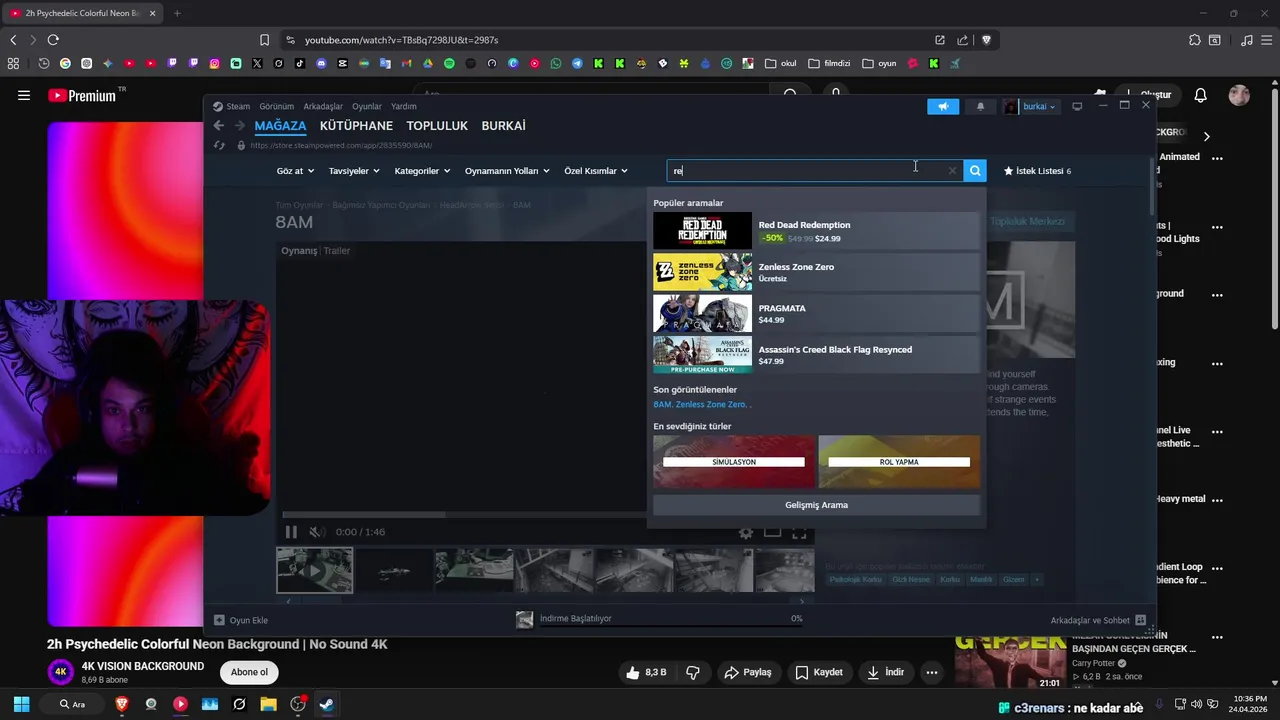
Task: Open Brave Shields icon in address bar
Action: coord(986,40)
